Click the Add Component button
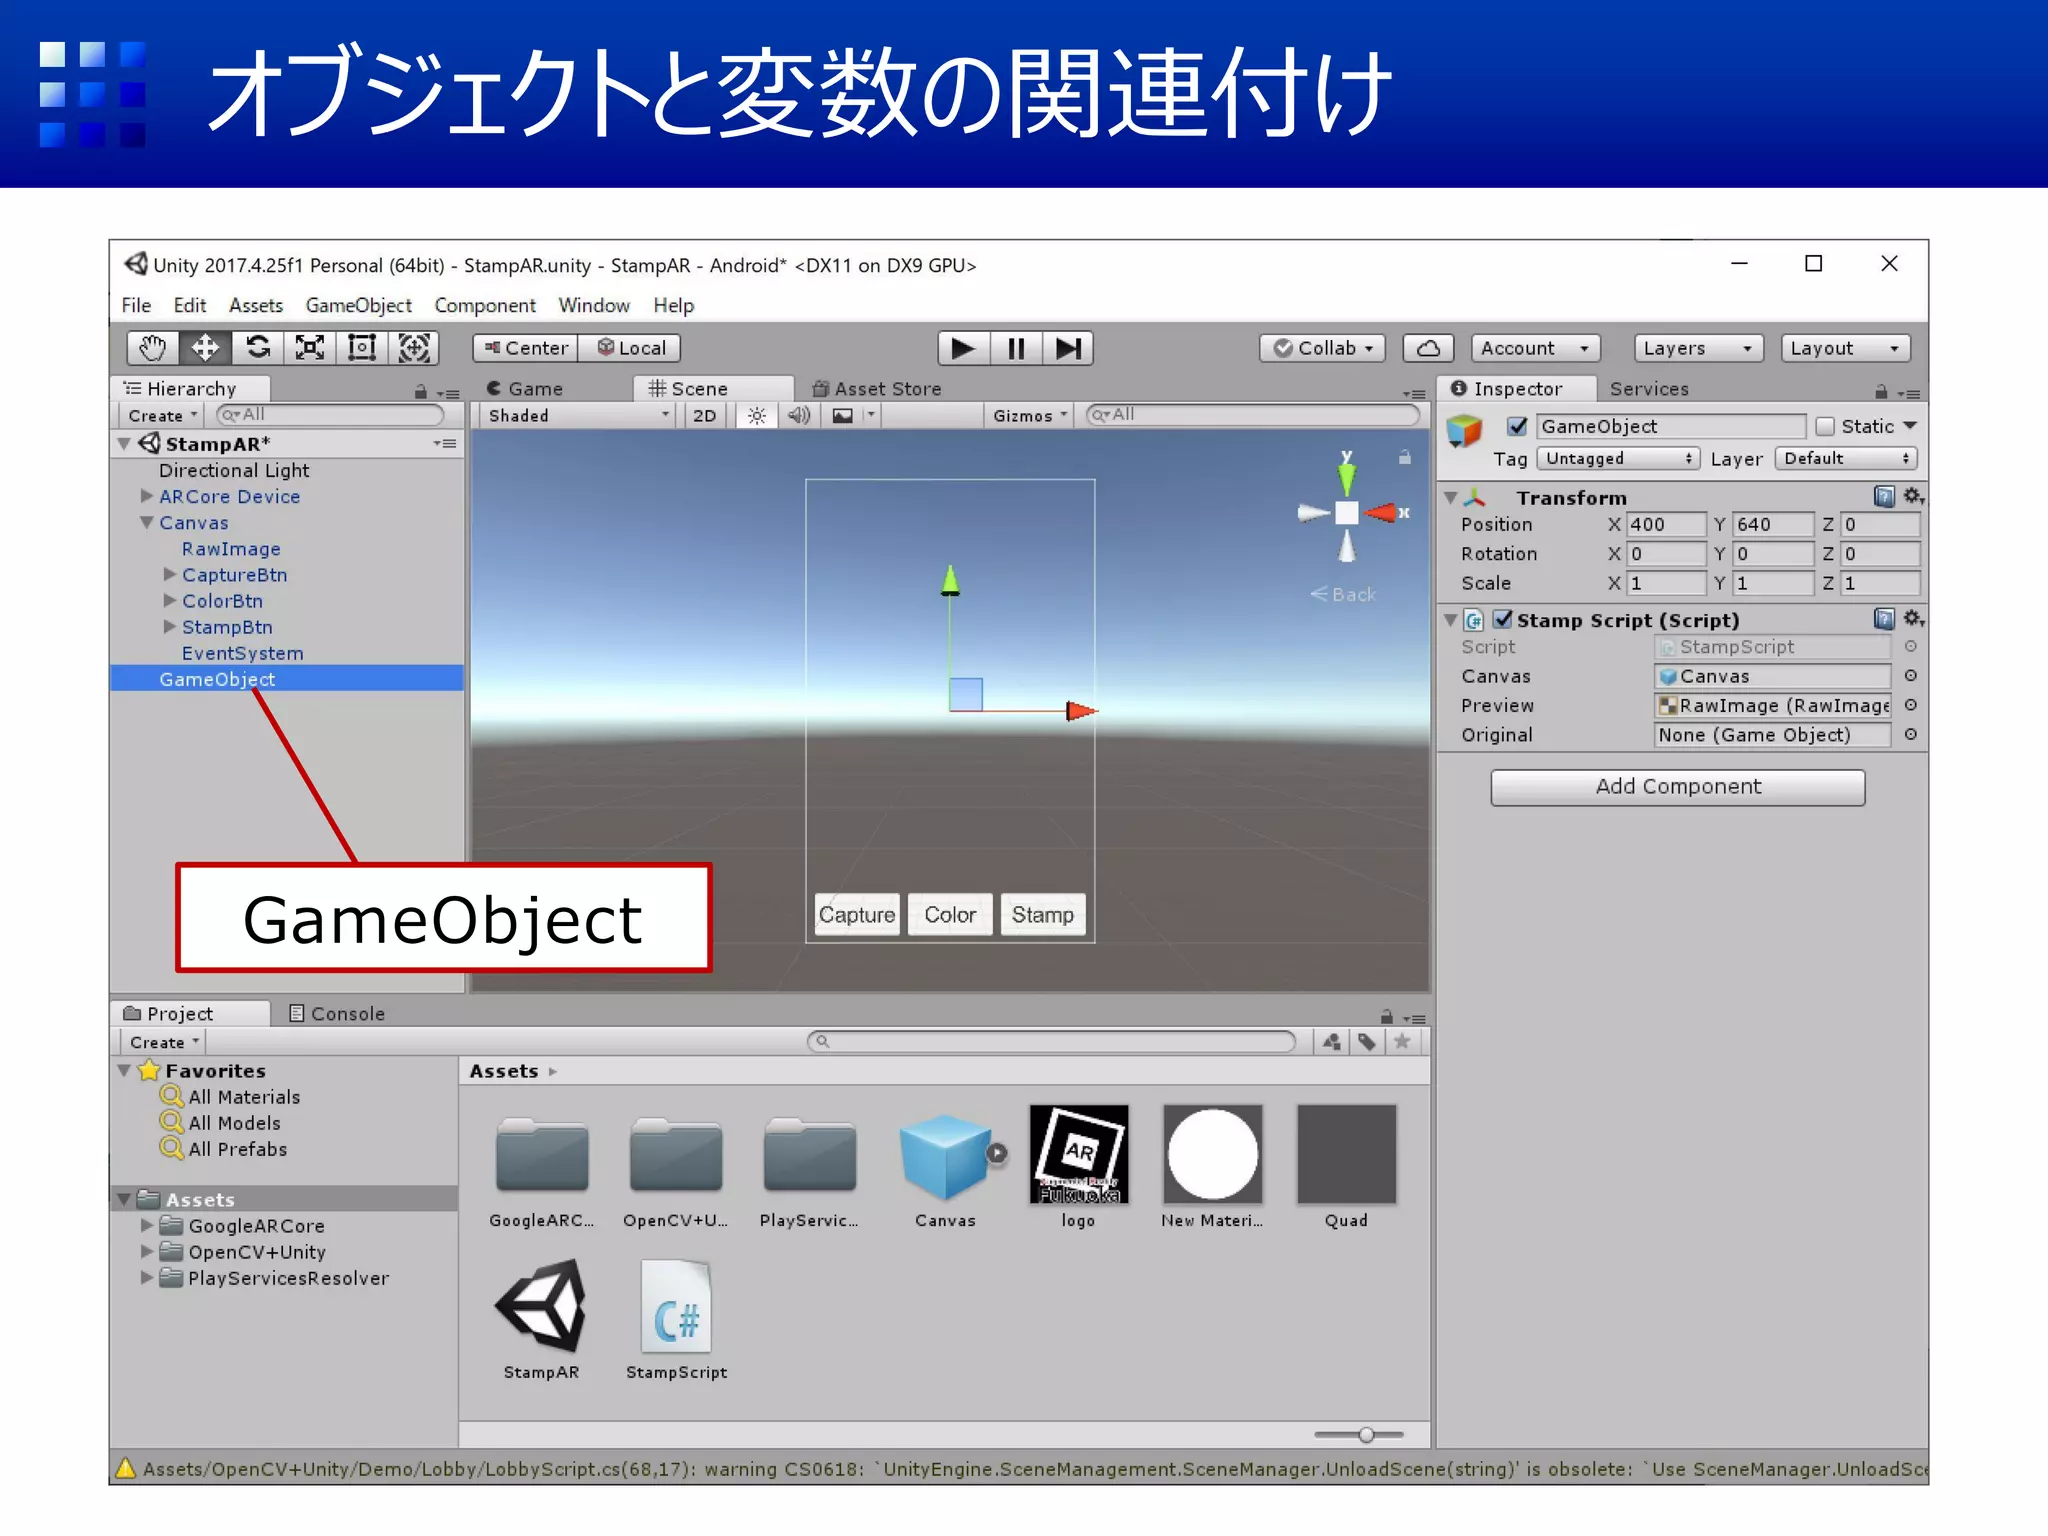 click(1677, 787)
